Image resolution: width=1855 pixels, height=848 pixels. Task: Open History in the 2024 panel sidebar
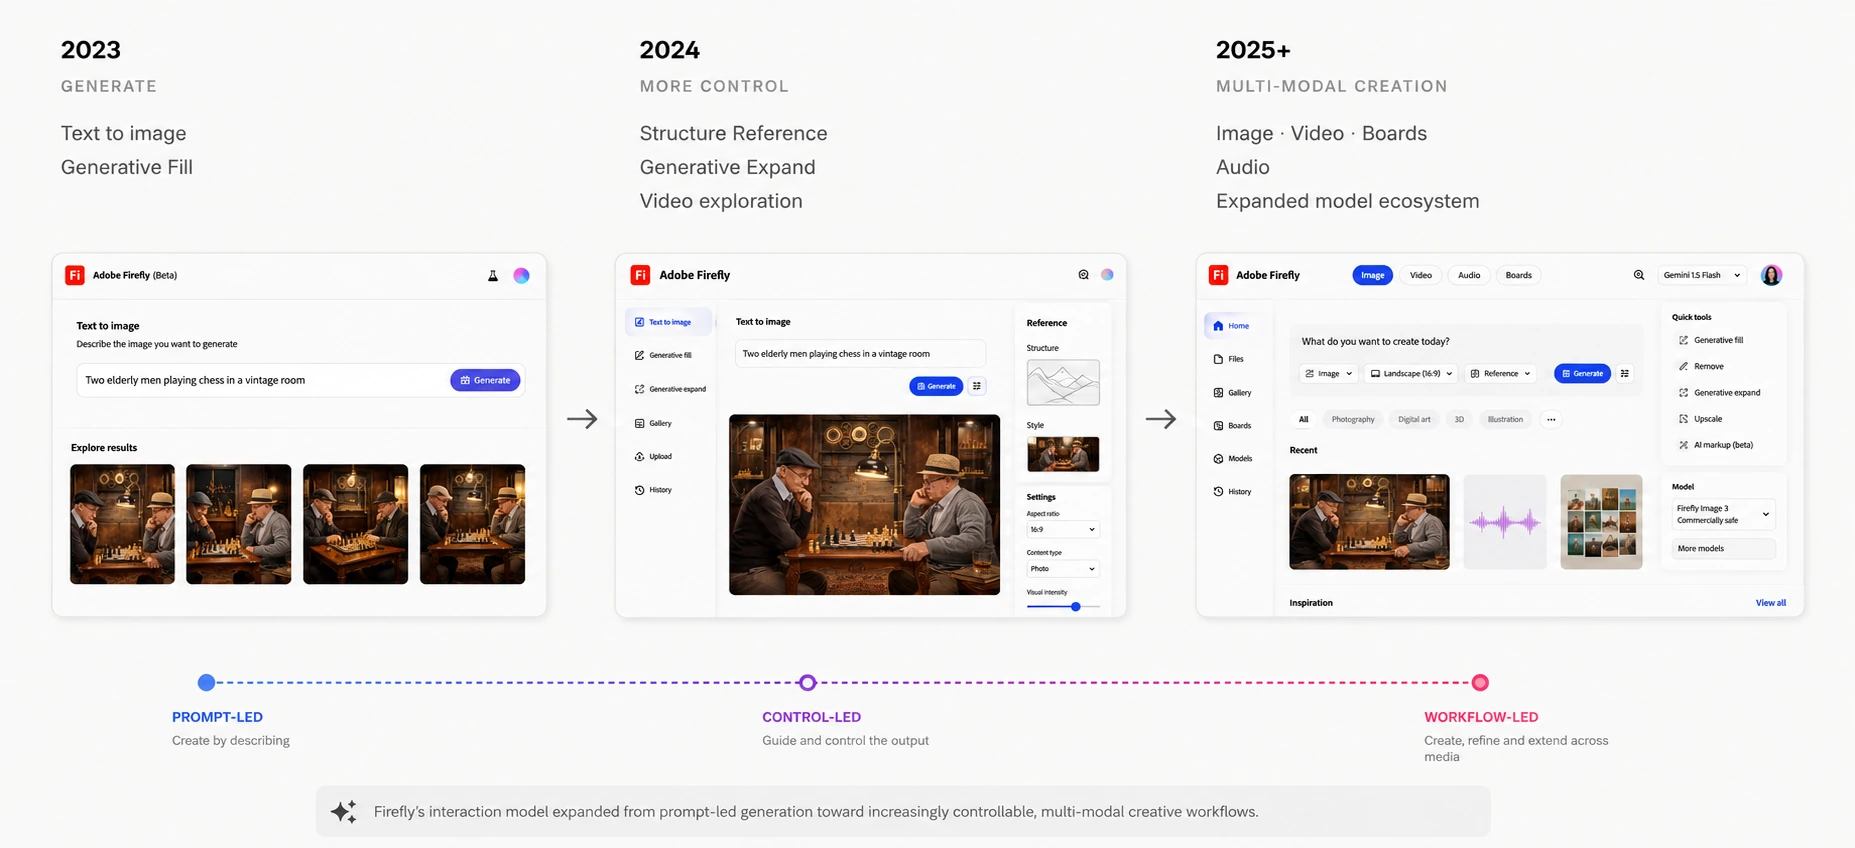point(653,490)
